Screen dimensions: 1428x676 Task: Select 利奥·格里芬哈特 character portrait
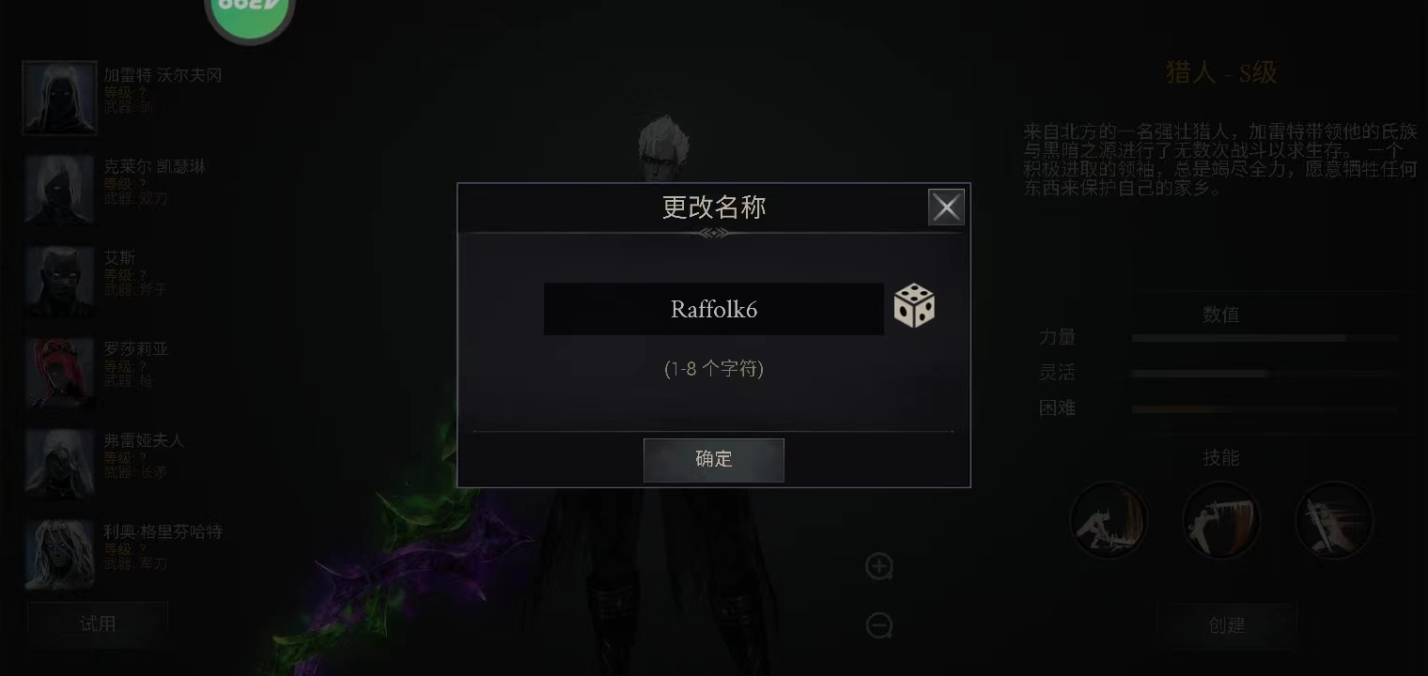pos(60,555)
